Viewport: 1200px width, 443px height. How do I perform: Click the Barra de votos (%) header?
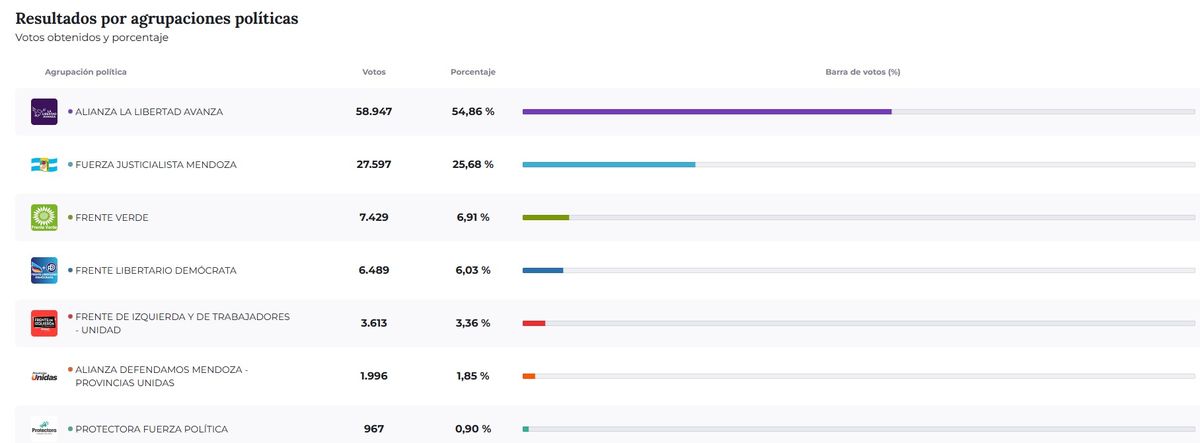862,72
